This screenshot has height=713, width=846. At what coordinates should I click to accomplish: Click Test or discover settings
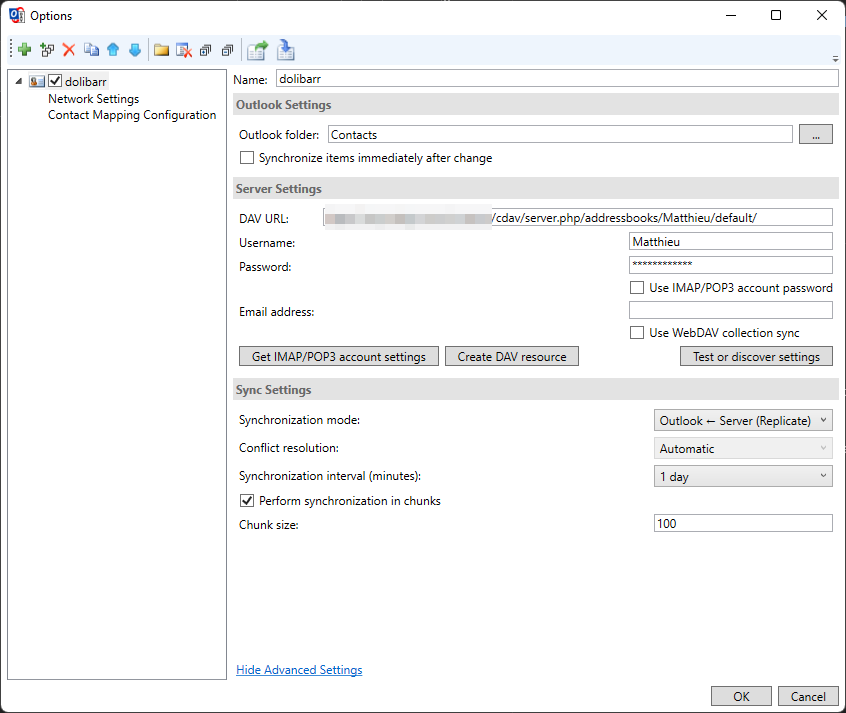pos(756,356)
